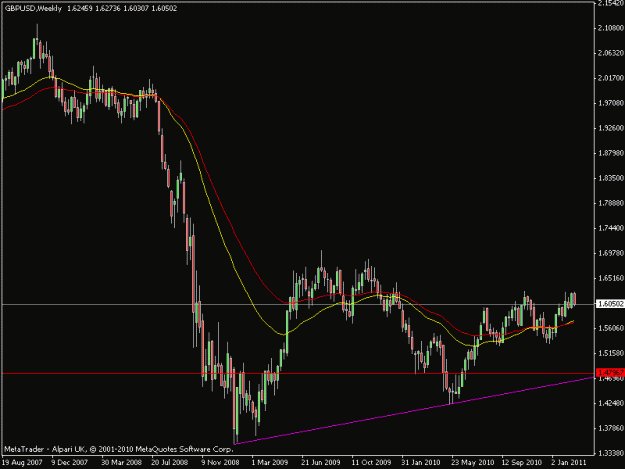Viewport: 625px width, 469px height.
Task: Click the open value 1.62459 in the header
Action: pos(80,8)
